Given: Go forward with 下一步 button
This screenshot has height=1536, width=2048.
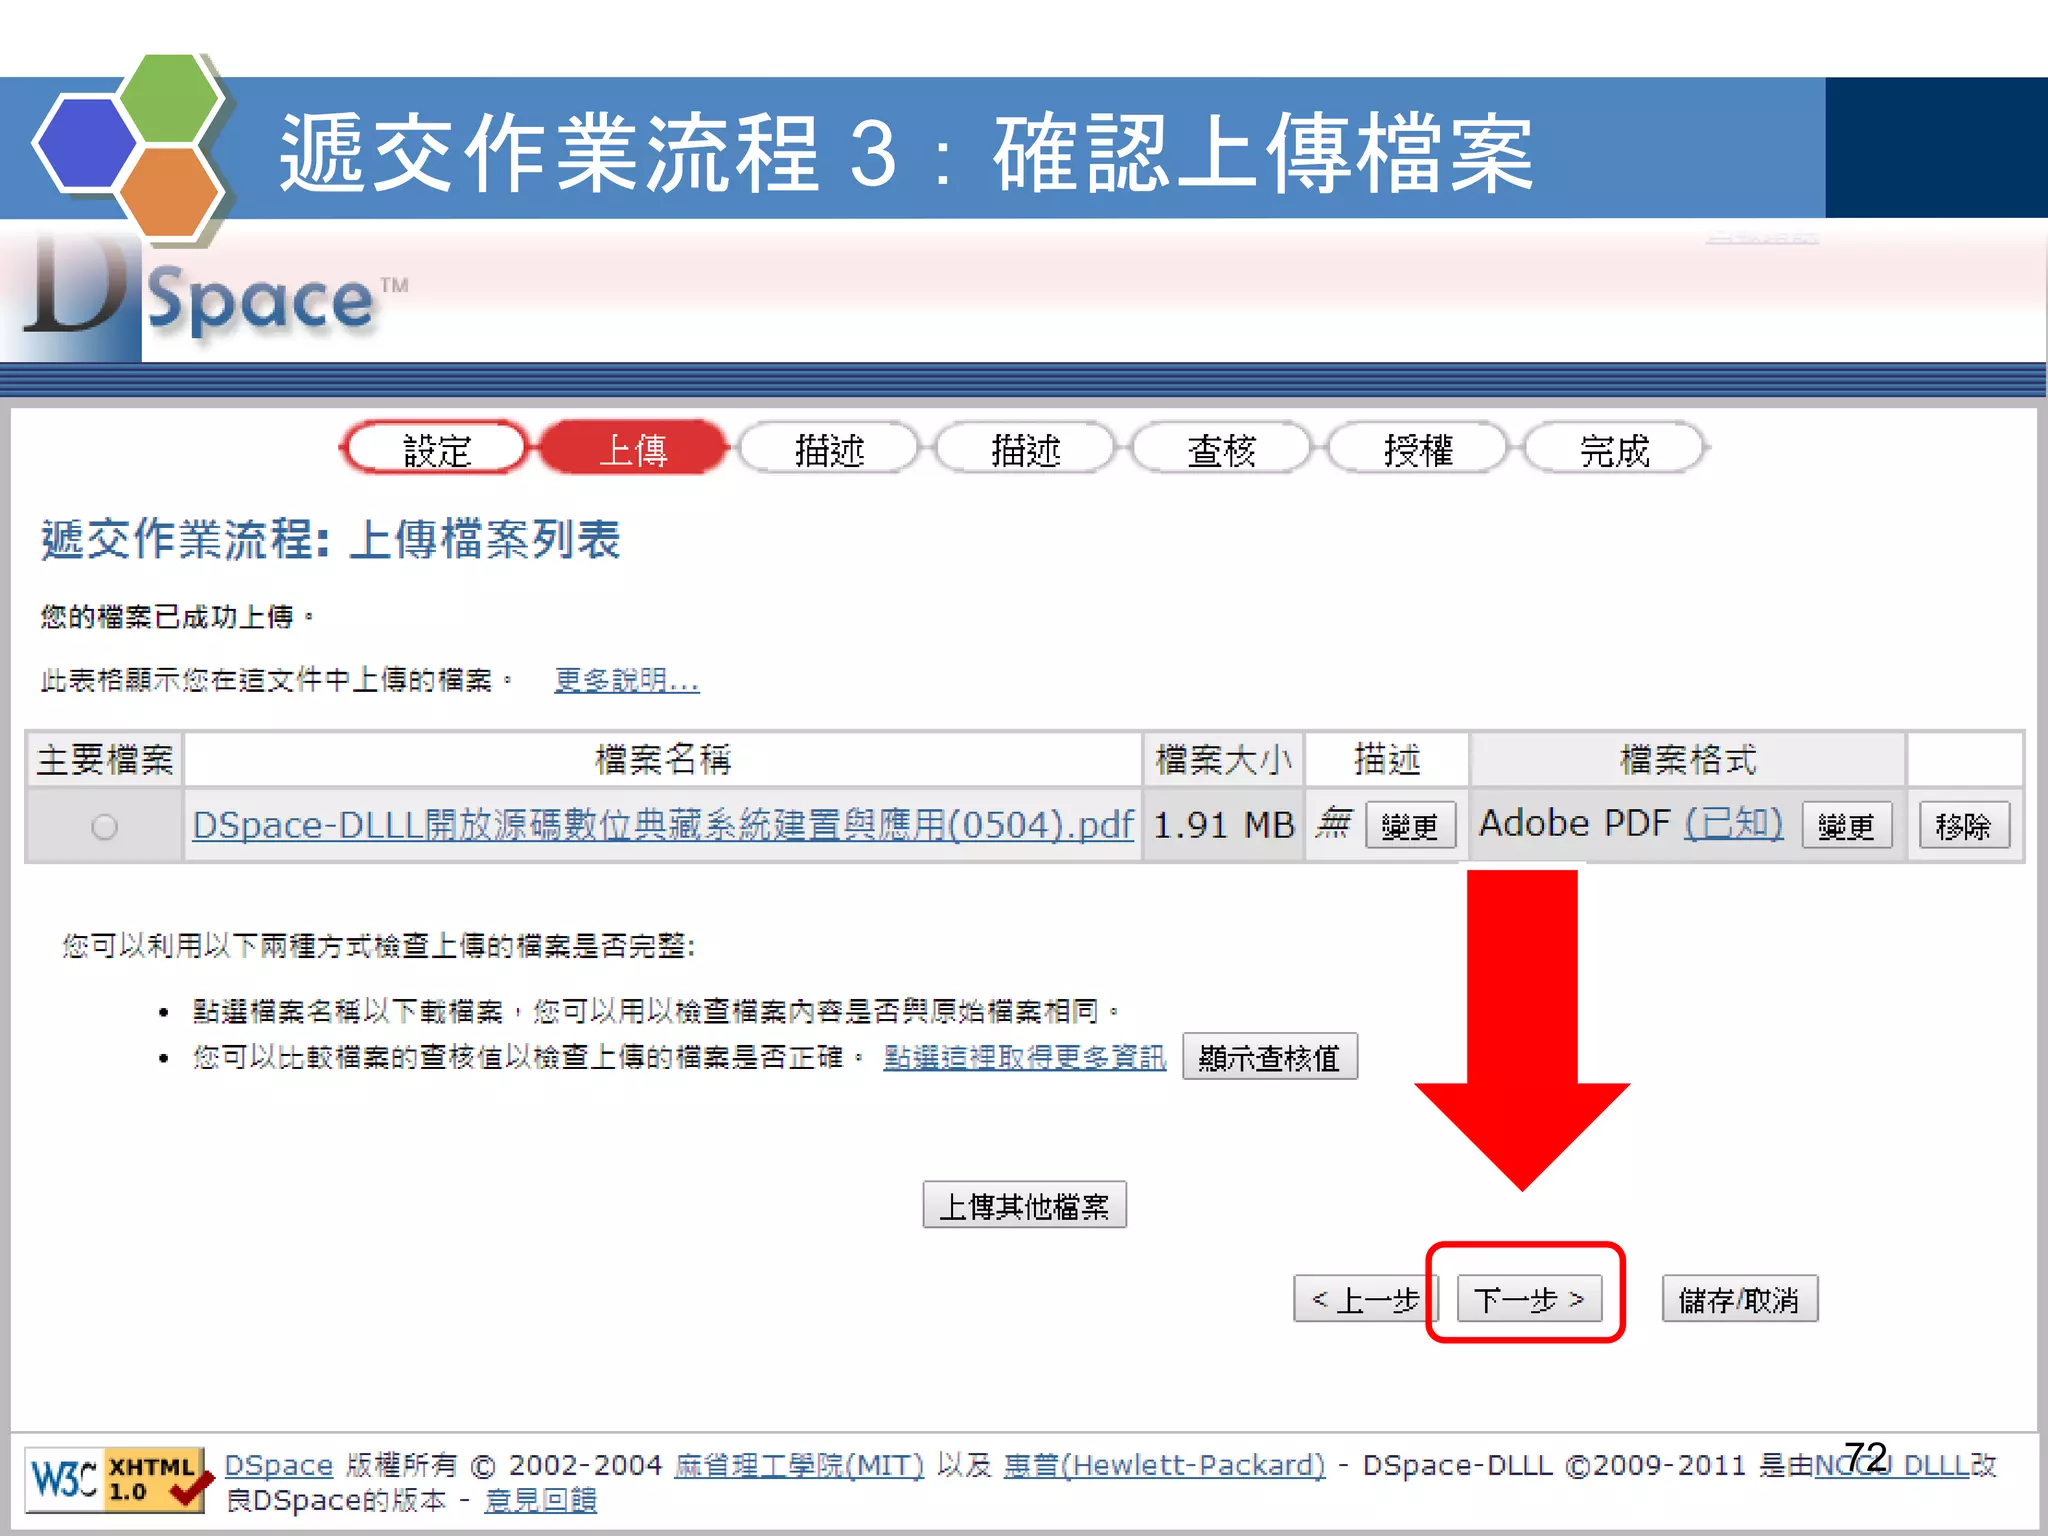Looking at the screenshot, I should coord(1528,1299).
